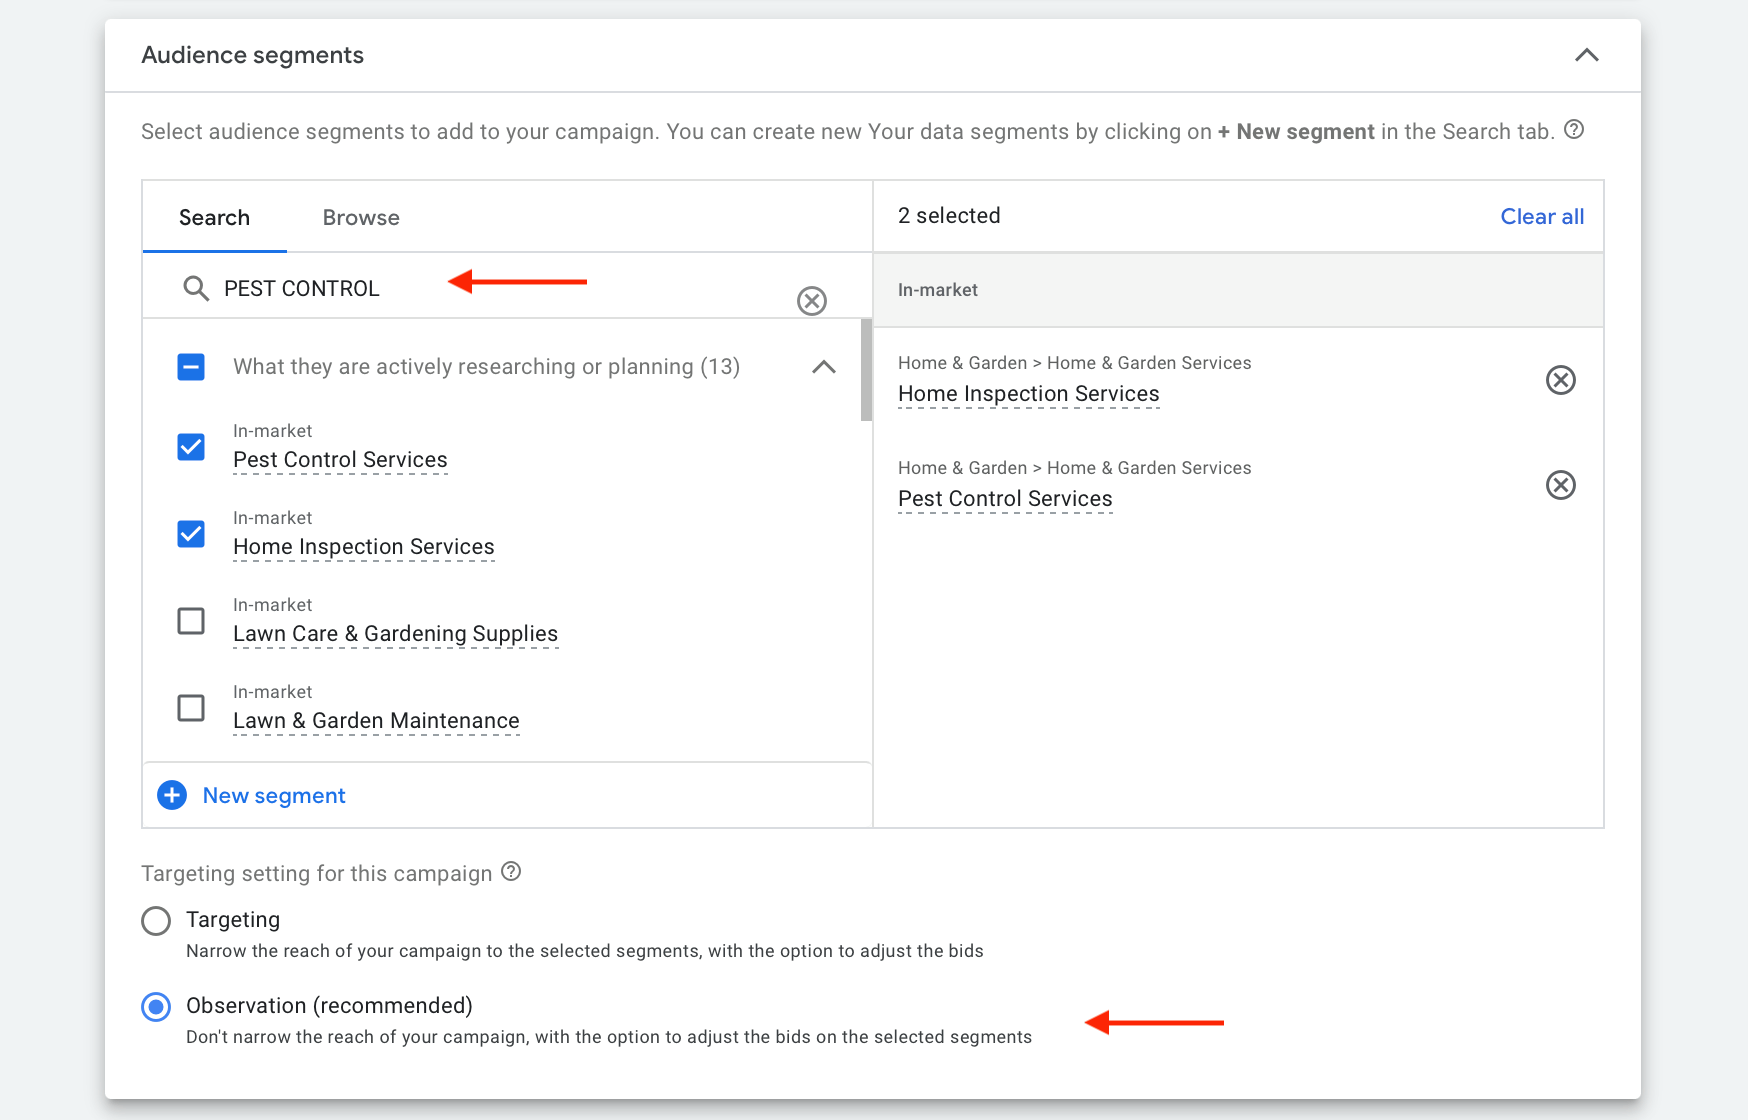Switch to the Browse tab
This screenshot has height=1120, width=1748.
point(360,217)
